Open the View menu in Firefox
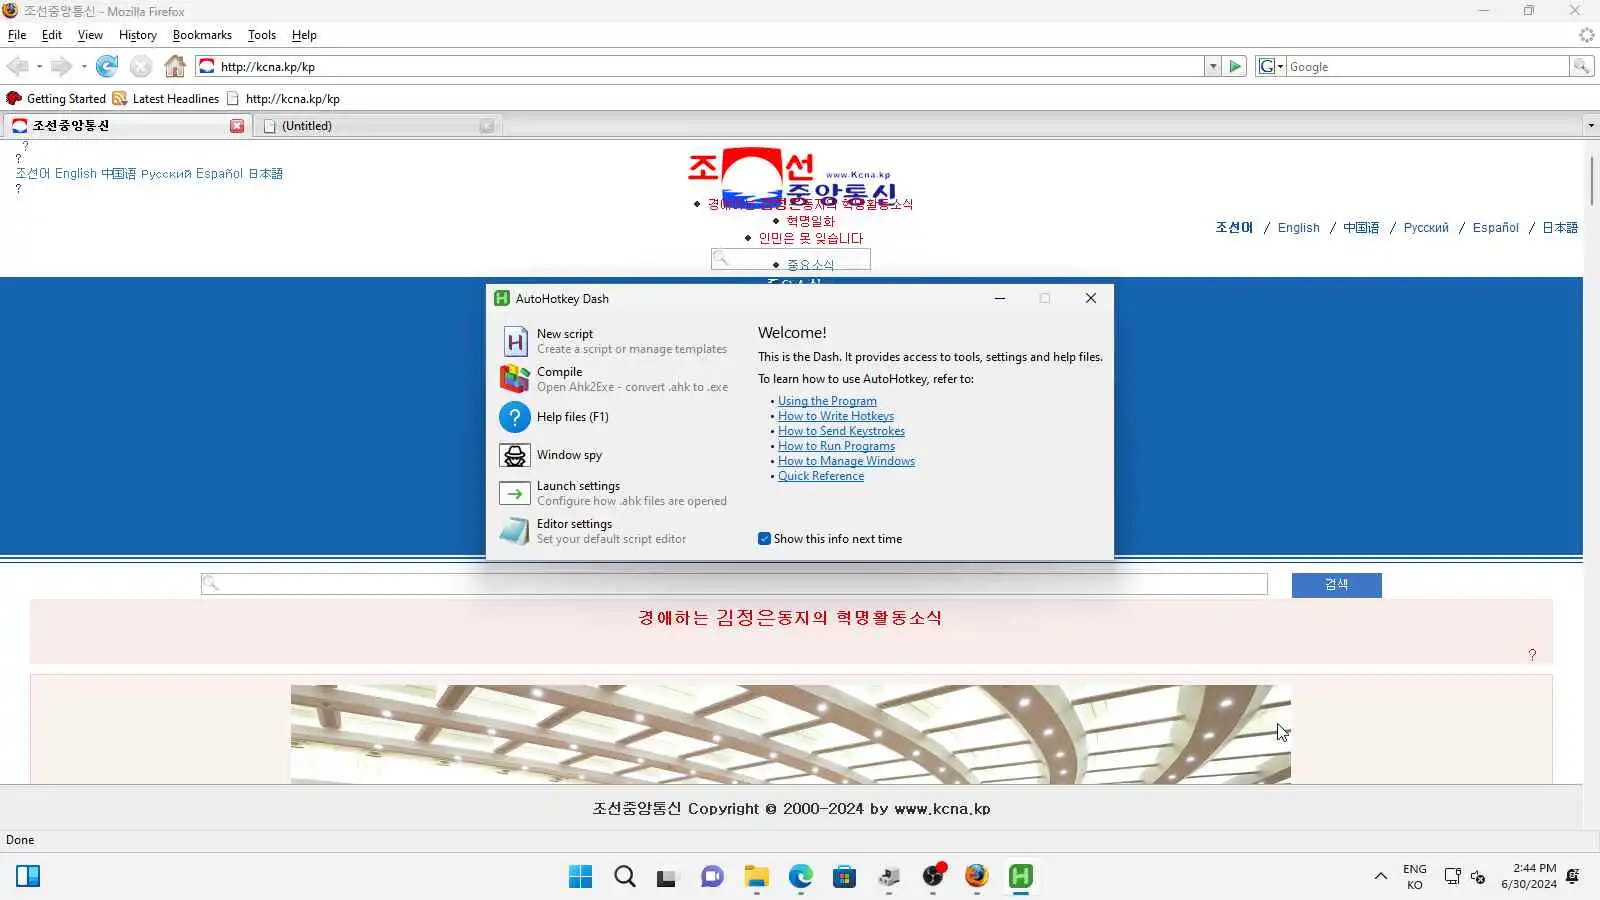1600x900 pixels. (x=90, y=35)
